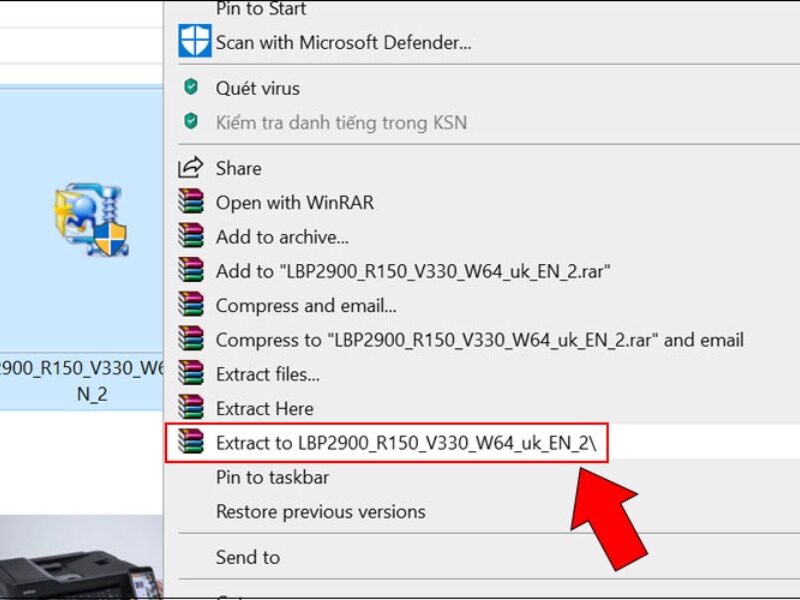Expand the Send to submenu
Screen dimensions: 800x600
pos(248,557)
